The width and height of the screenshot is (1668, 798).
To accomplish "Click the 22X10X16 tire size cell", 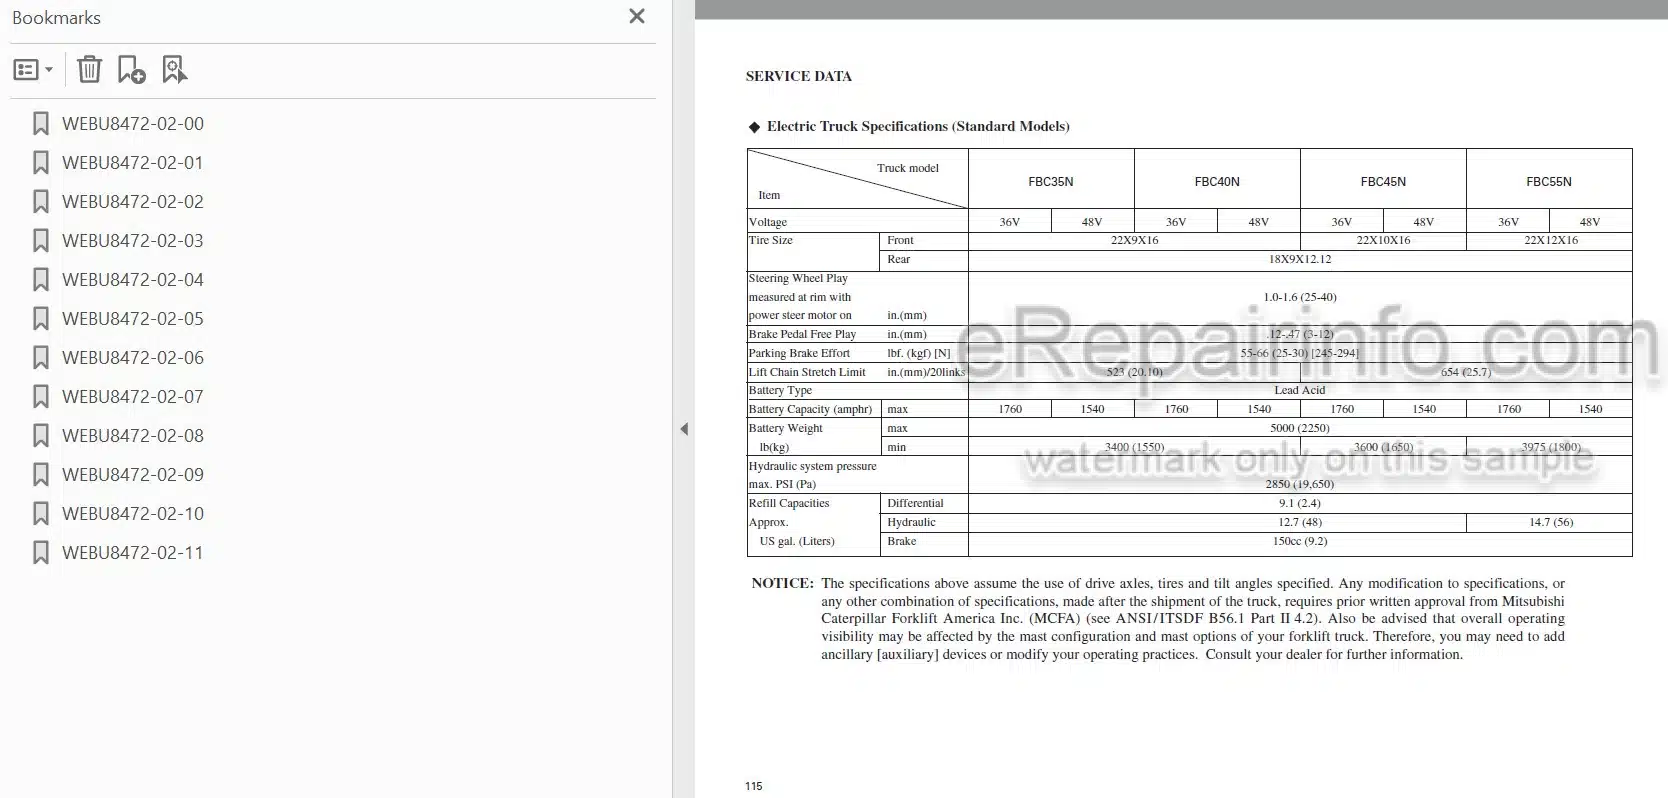I will tap(1383, 240).
